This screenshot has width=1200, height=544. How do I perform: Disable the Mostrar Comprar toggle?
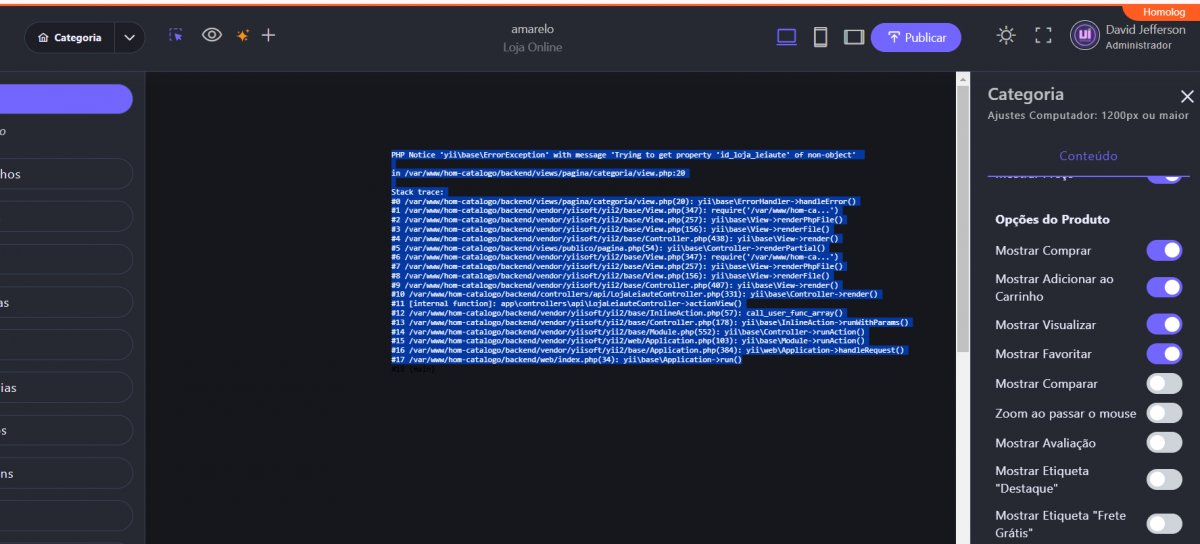(x=1163, y=250)
